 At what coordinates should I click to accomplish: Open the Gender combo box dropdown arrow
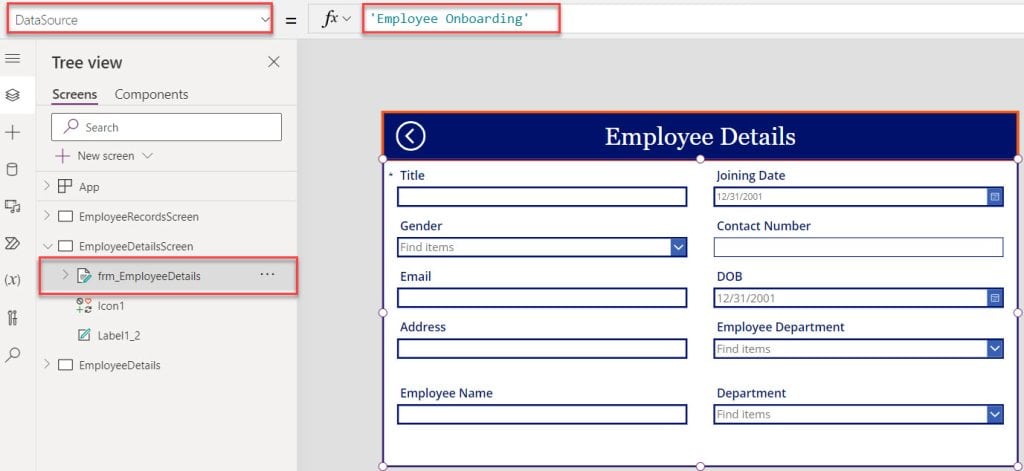pos(679,247)
